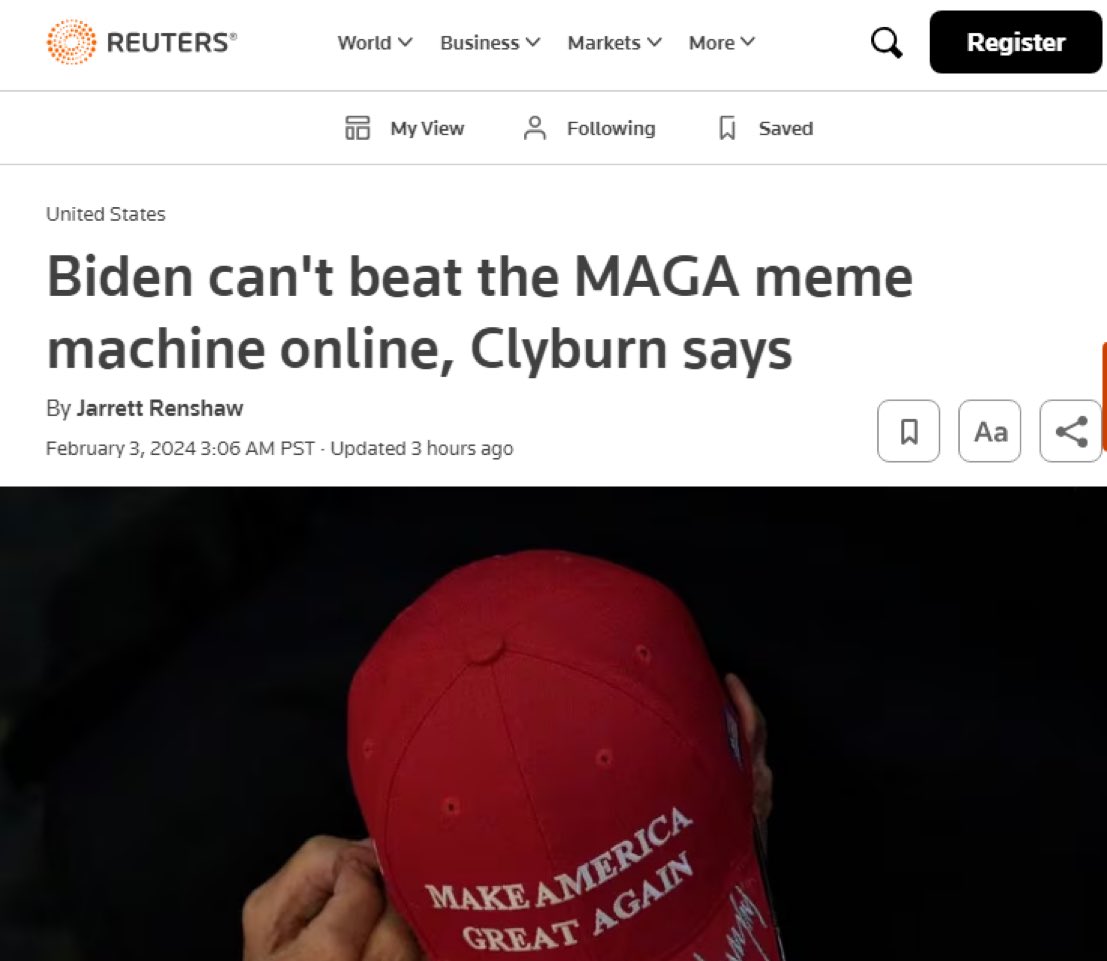Select the Saved tab label
Viewport: 1107px width, 961px height.
[786, 129]
